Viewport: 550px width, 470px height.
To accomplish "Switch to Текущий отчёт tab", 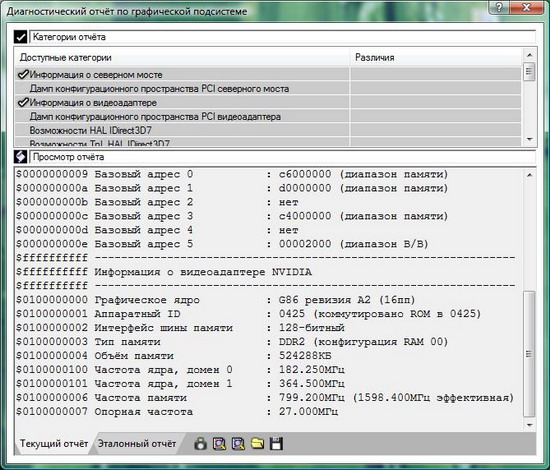I will coord(54,443).
